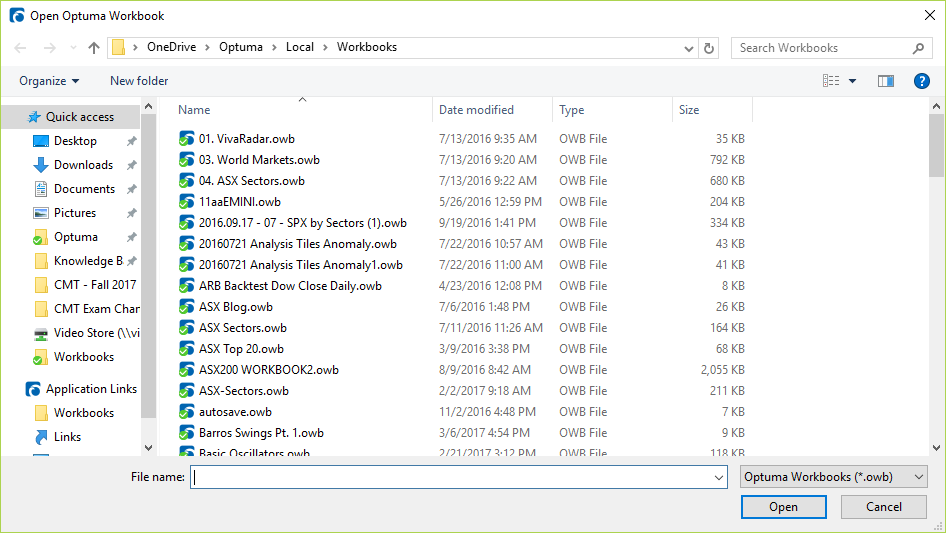Open the Video Store network location

tap(97, 333)
